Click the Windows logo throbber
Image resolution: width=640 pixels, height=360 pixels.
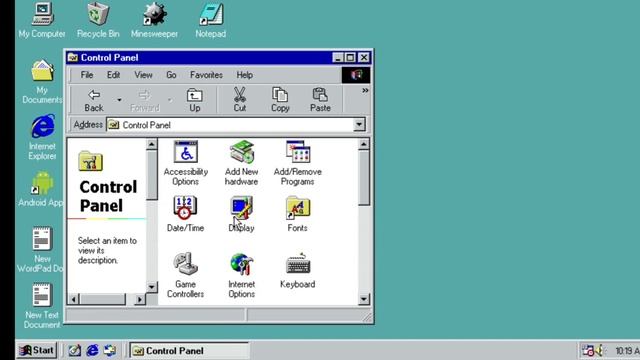pos(356,75)
